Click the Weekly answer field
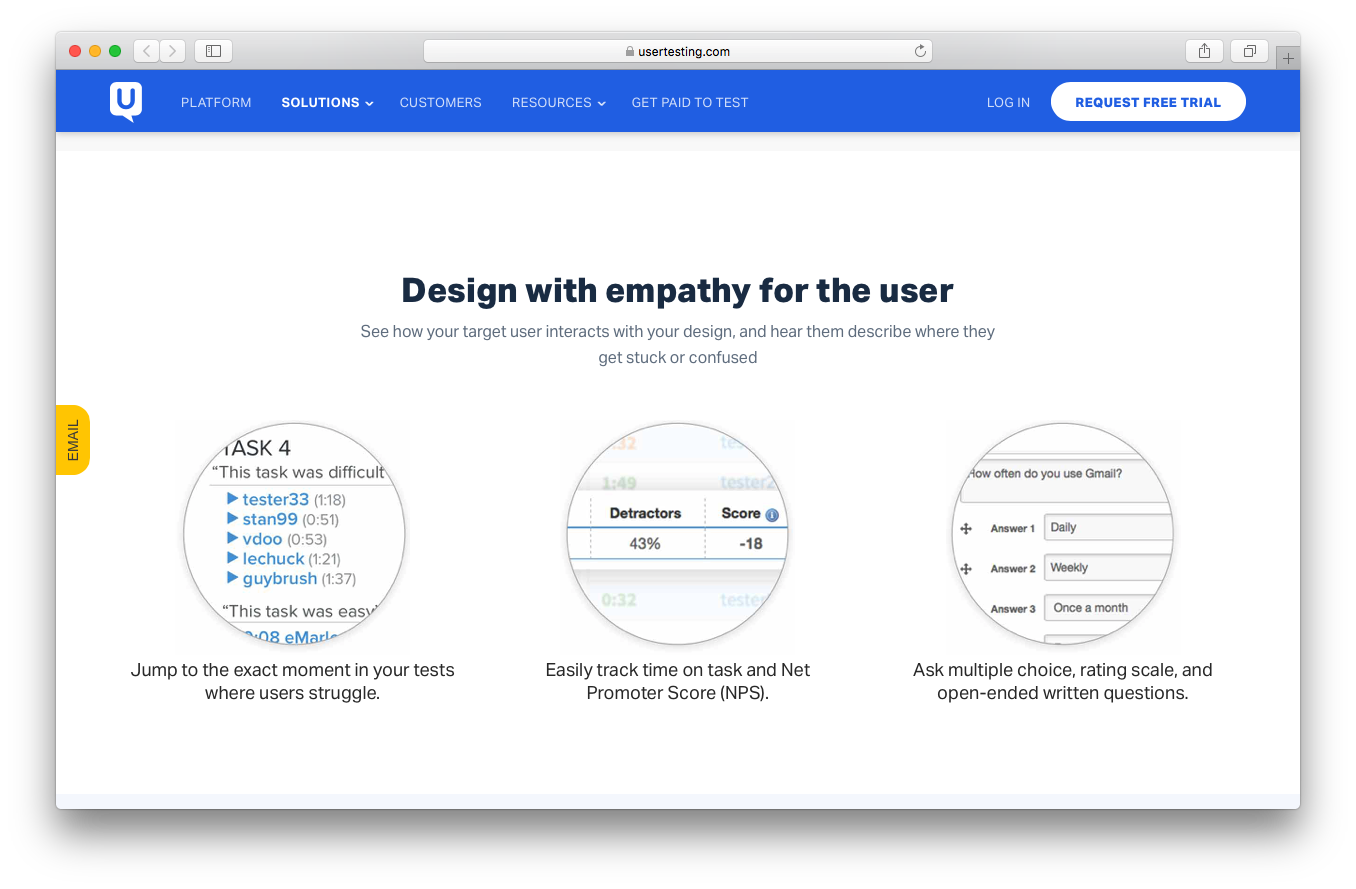This screenshot has height=889, width=1356. [x=1108, y=568]
